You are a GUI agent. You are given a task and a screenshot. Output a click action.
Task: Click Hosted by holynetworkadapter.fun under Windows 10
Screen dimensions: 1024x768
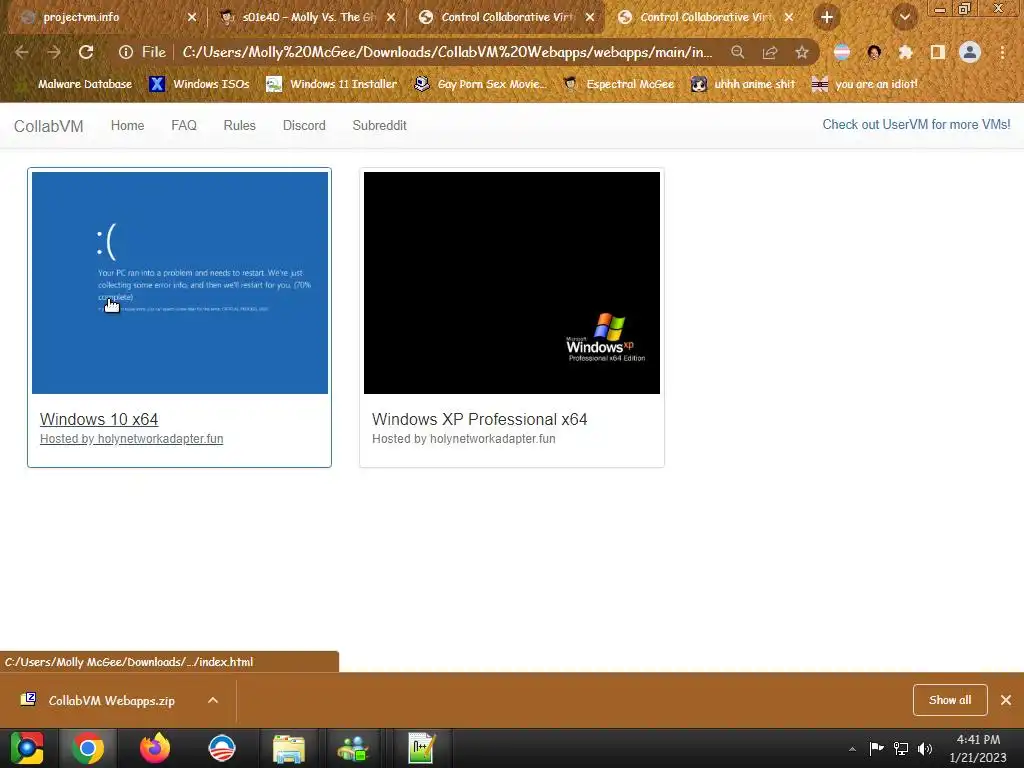pos(131,439)
